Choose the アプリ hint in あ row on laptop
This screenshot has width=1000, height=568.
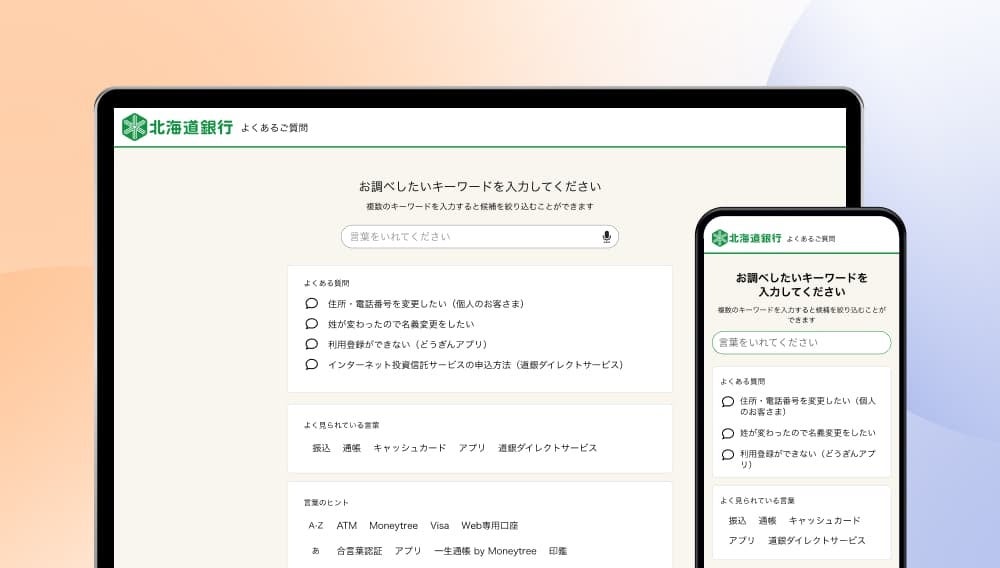point(408,551)
